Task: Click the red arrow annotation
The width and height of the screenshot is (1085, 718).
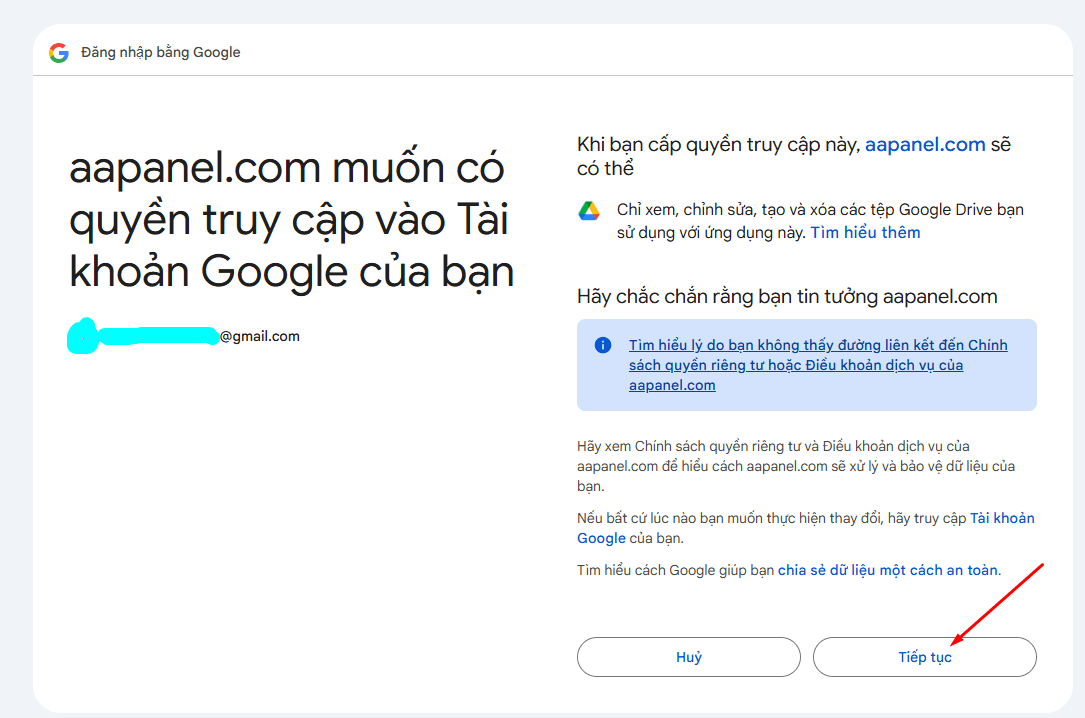Action: click(x=1000, y=603)
